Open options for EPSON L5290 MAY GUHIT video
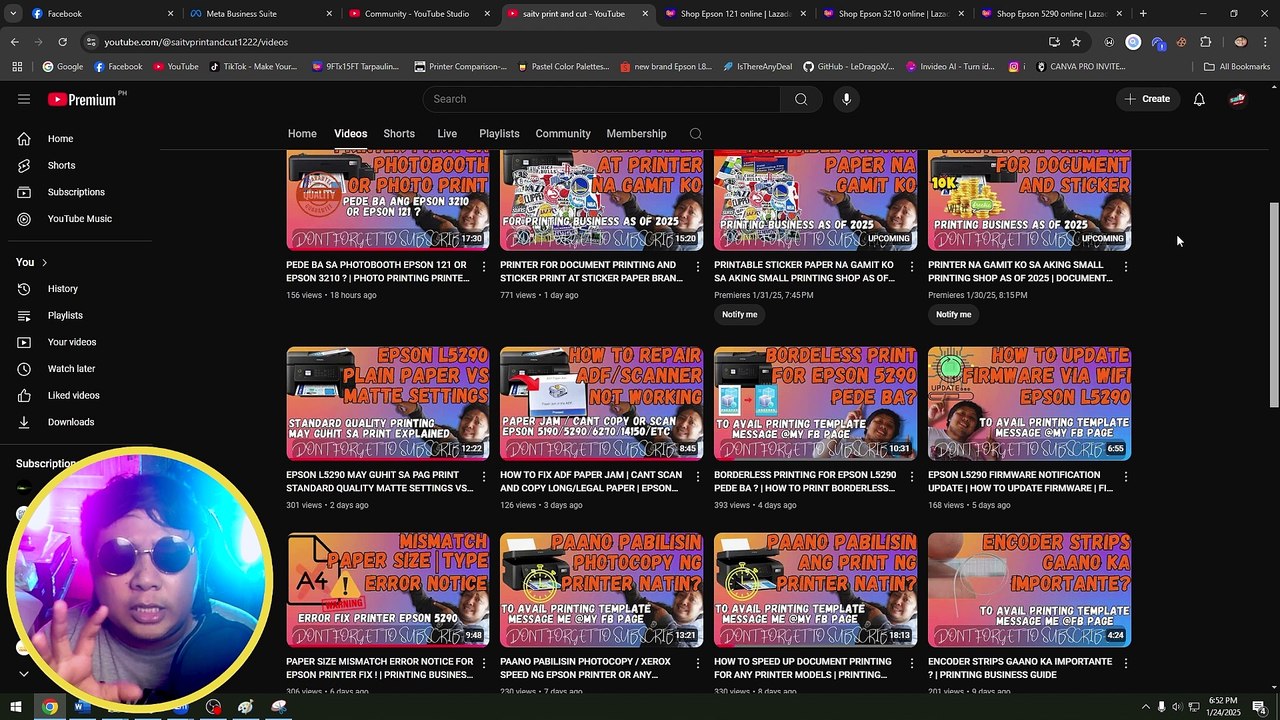1280x720 pixels. (x=484, y=477)
